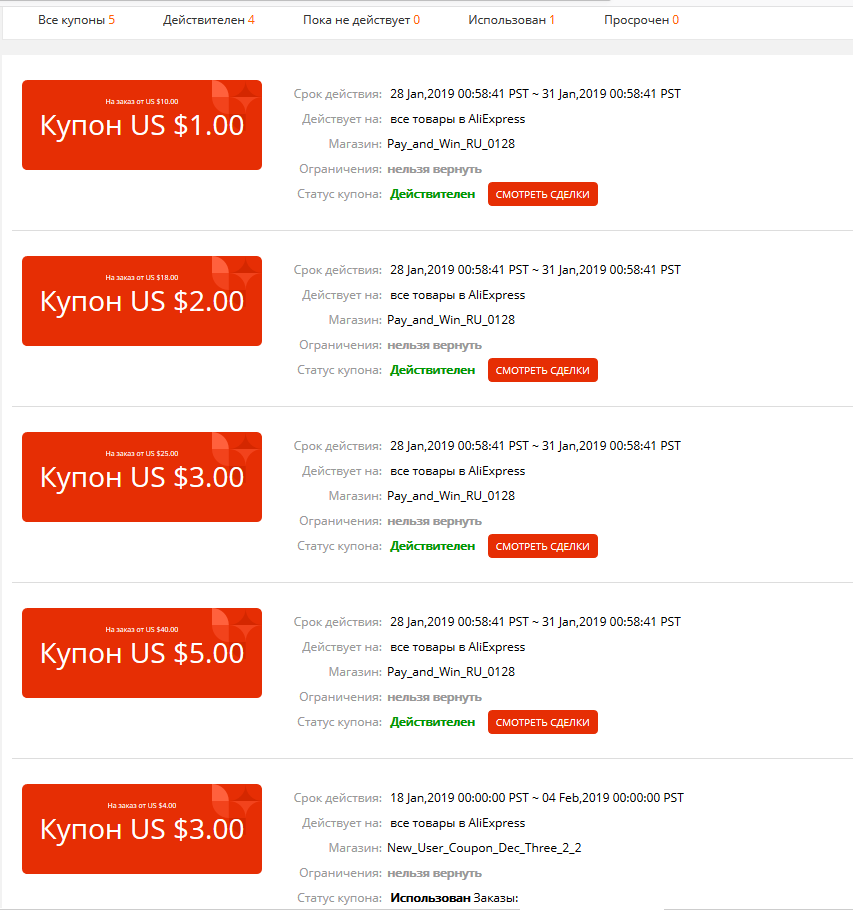Click the US $2.00 coupon card

142,301
